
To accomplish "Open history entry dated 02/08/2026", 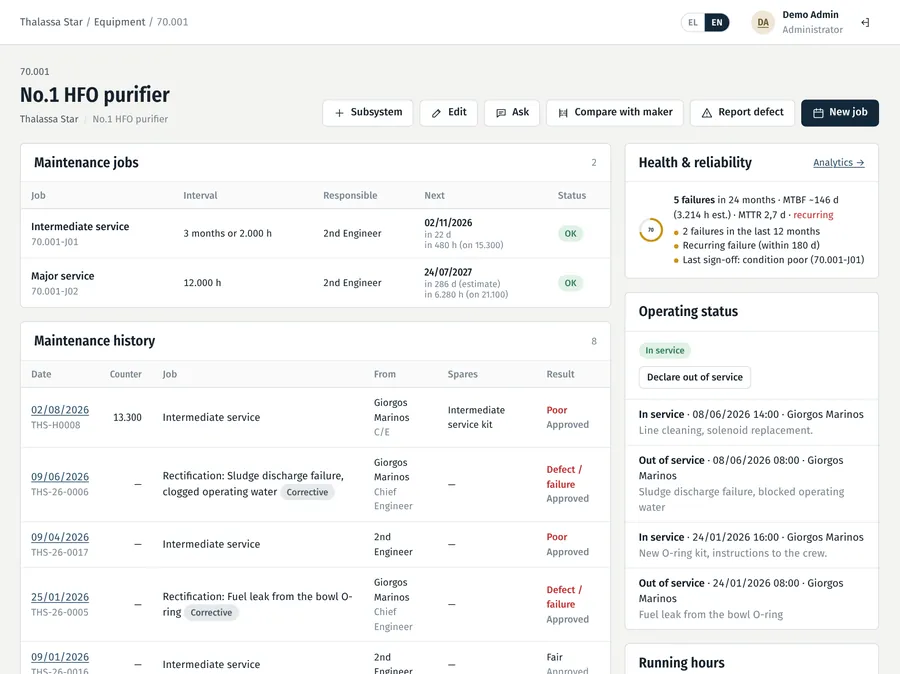I will tap(60, 410).
